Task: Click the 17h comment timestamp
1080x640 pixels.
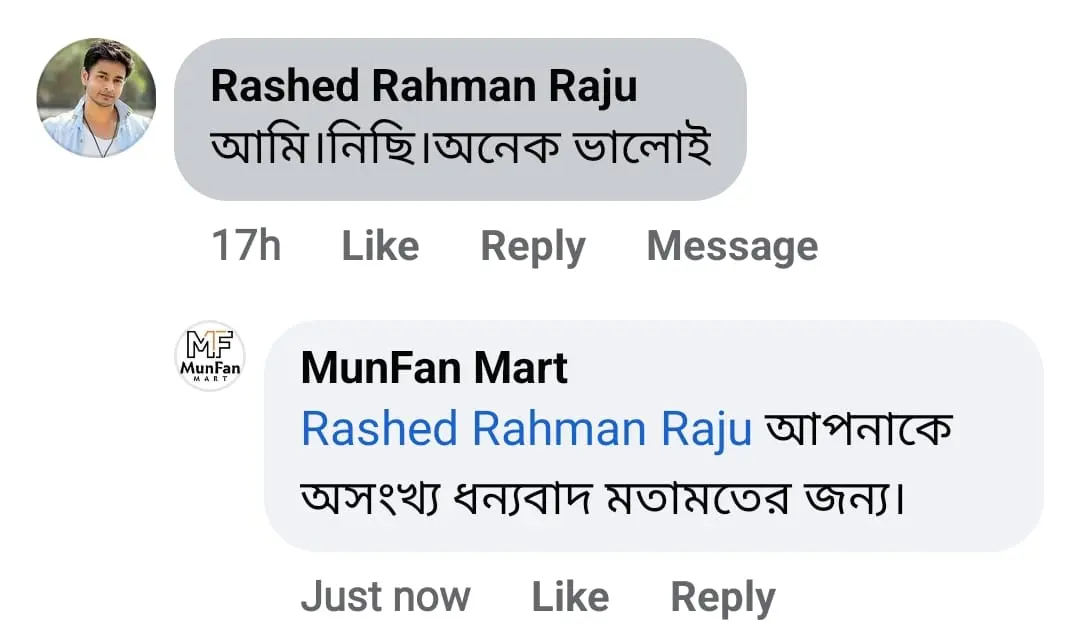Action: click(246, 246)
